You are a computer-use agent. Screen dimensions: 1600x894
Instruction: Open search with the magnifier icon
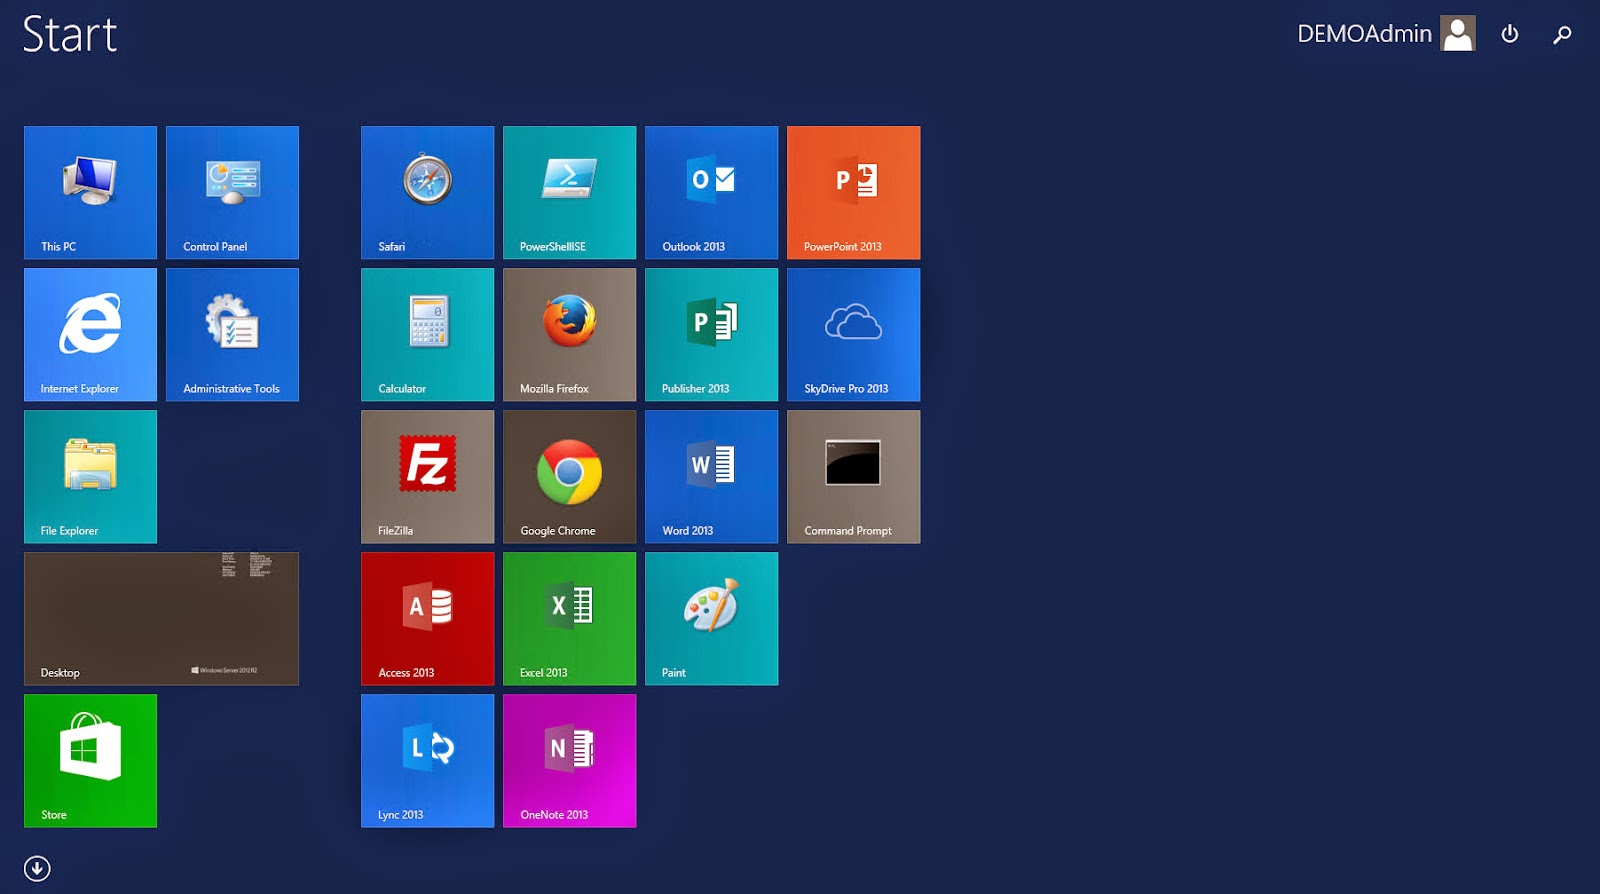(x=1562, y=35)
